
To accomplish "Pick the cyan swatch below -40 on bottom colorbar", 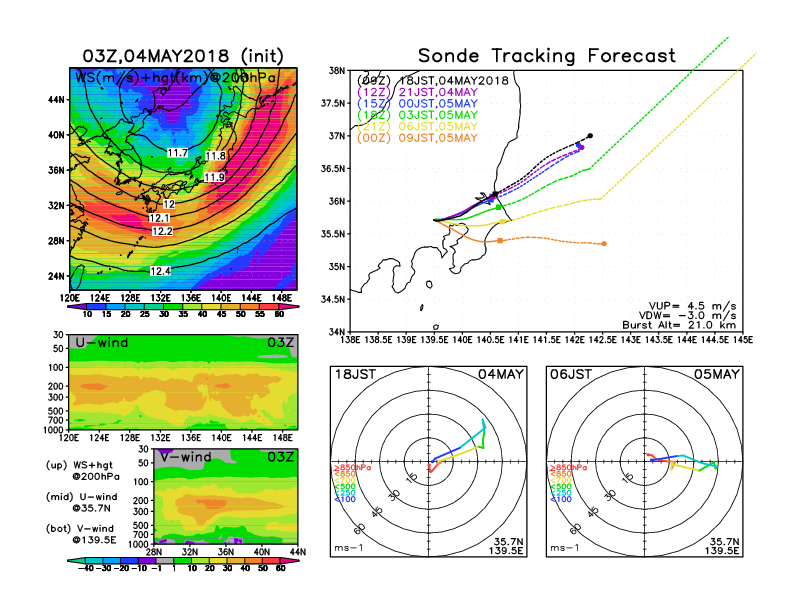I will coord(77,560).
